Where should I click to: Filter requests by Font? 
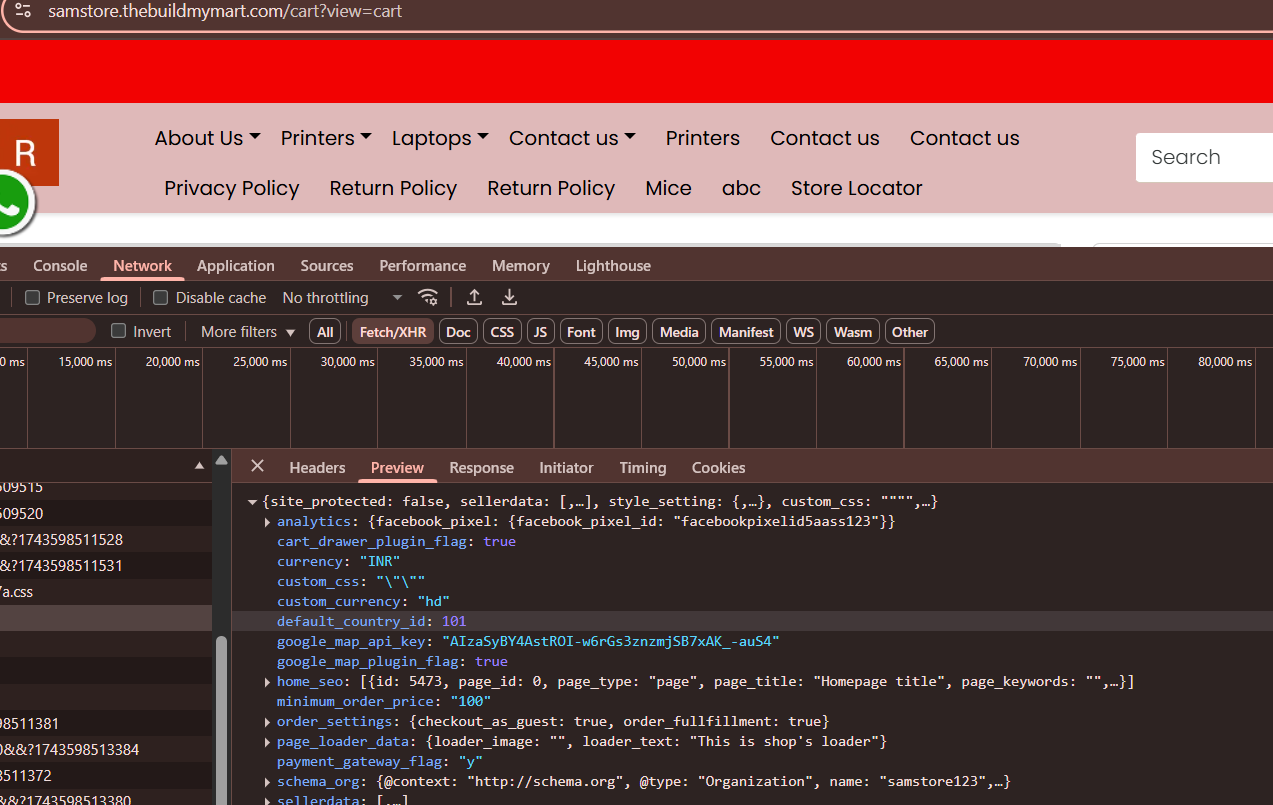click(581, 332)
